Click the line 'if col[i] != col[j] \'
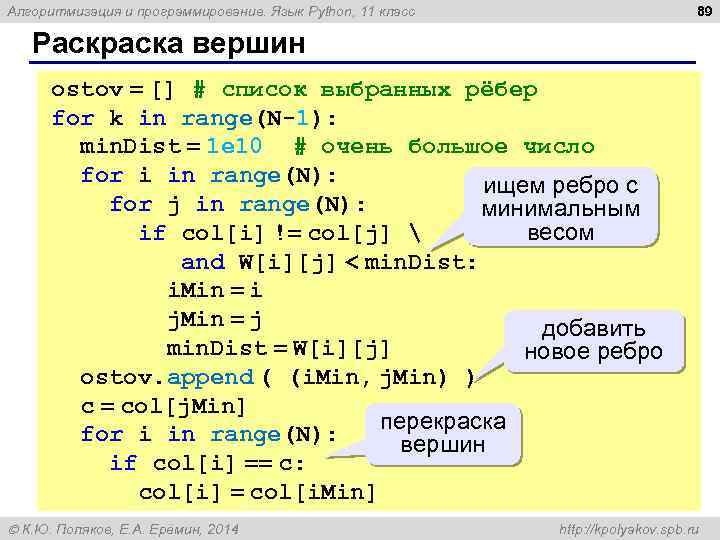 (280, 234)
